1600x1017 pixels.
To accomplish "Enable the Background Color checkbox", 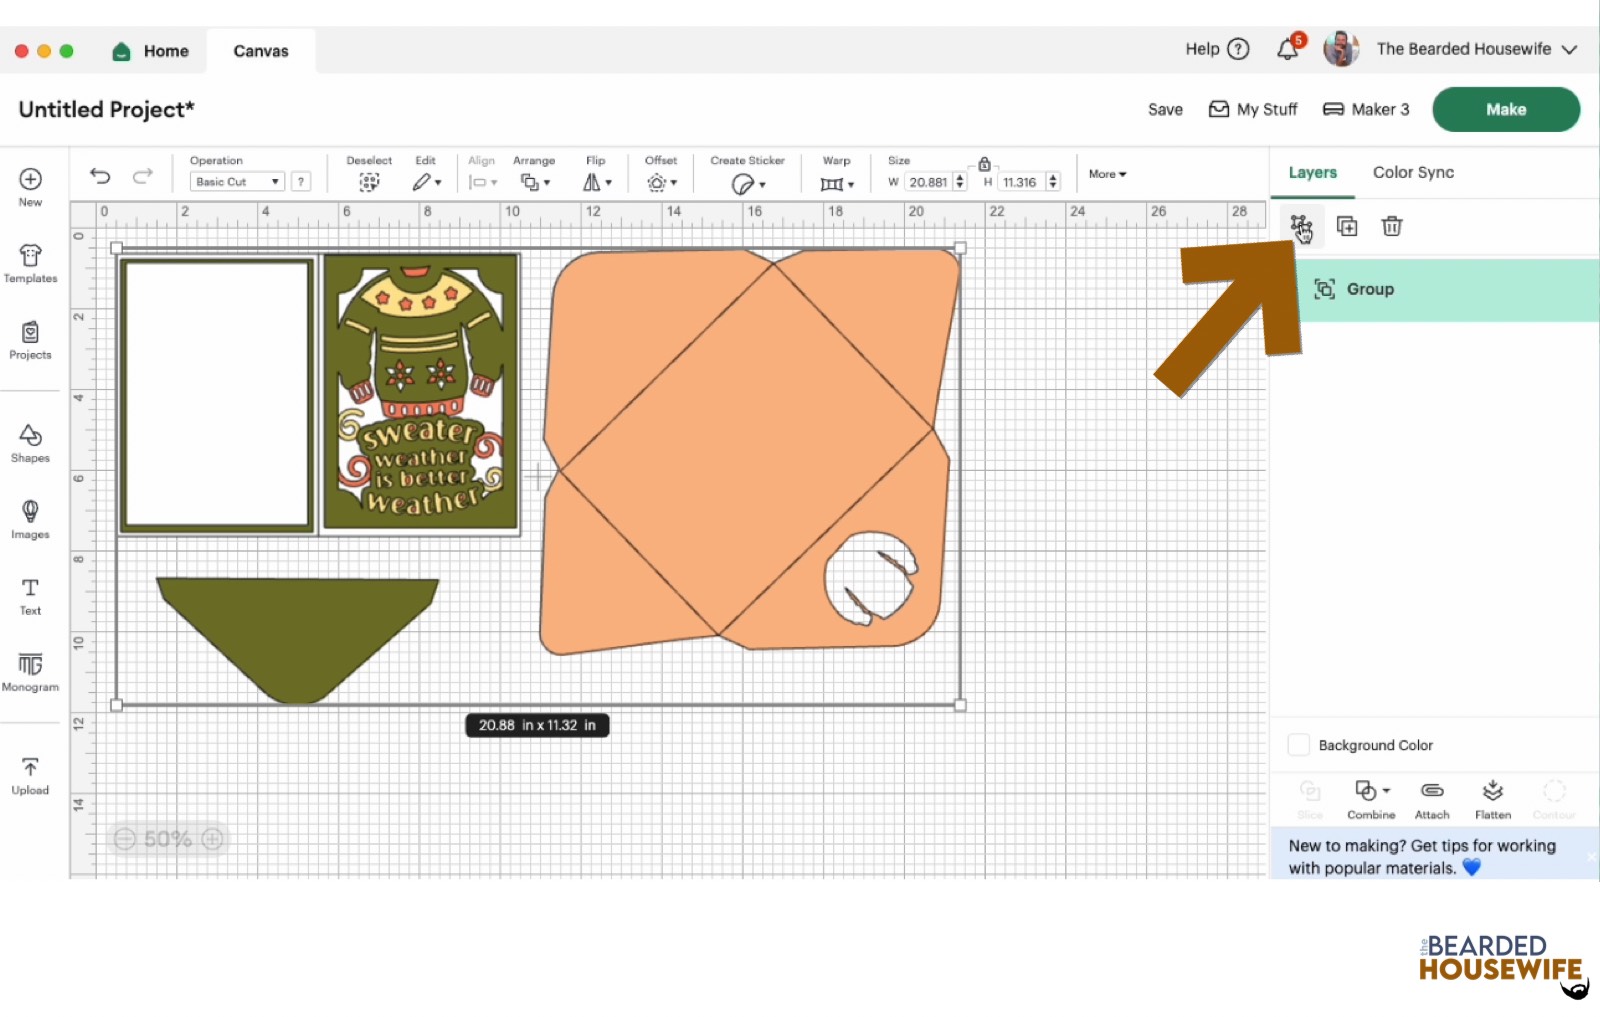I will coord(1298,744).
